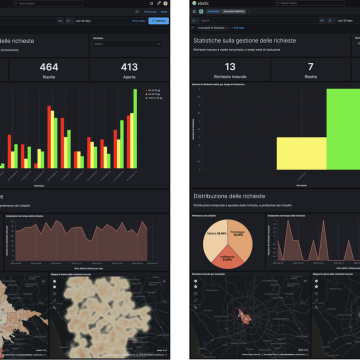
Task: Click the green space avatar icon
Action: [x=201, y=11]
